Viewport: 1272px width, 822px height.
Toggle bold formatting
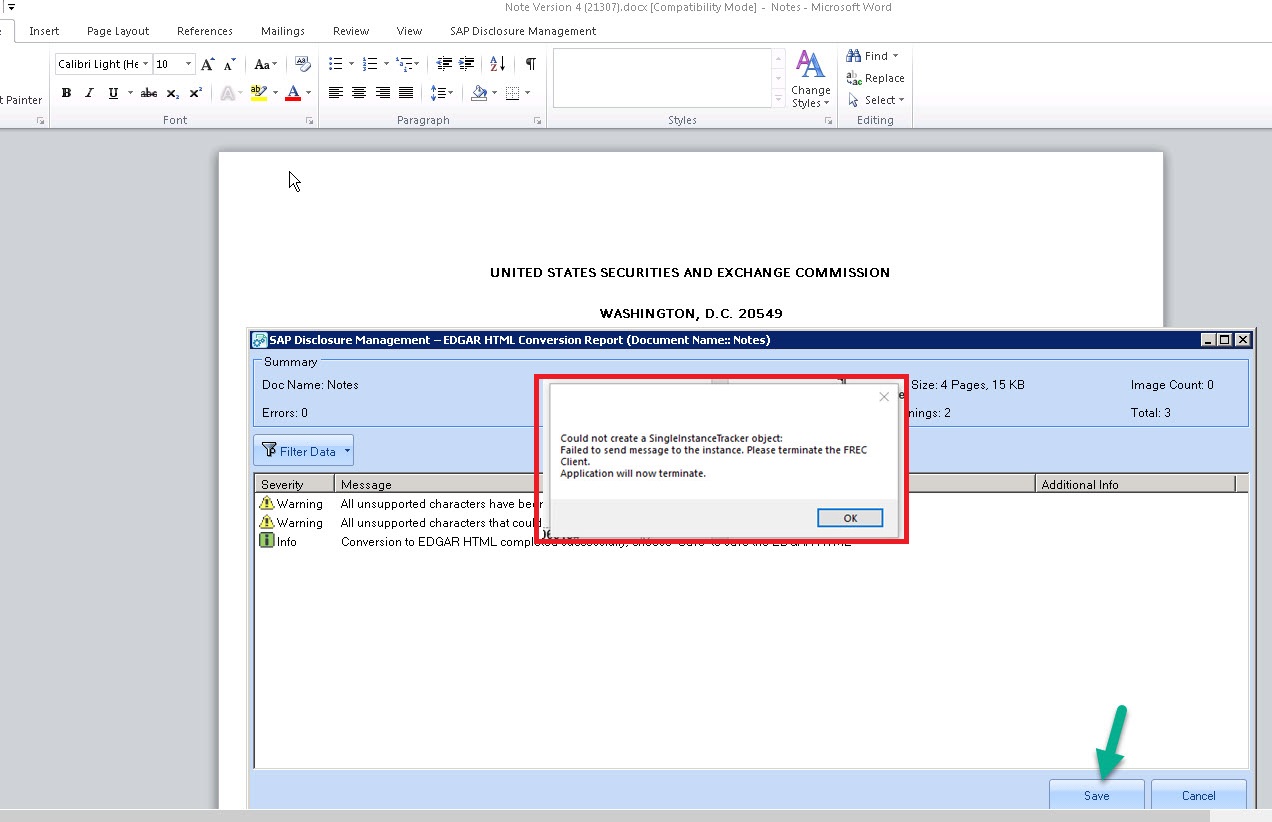(x=67, y=93)
